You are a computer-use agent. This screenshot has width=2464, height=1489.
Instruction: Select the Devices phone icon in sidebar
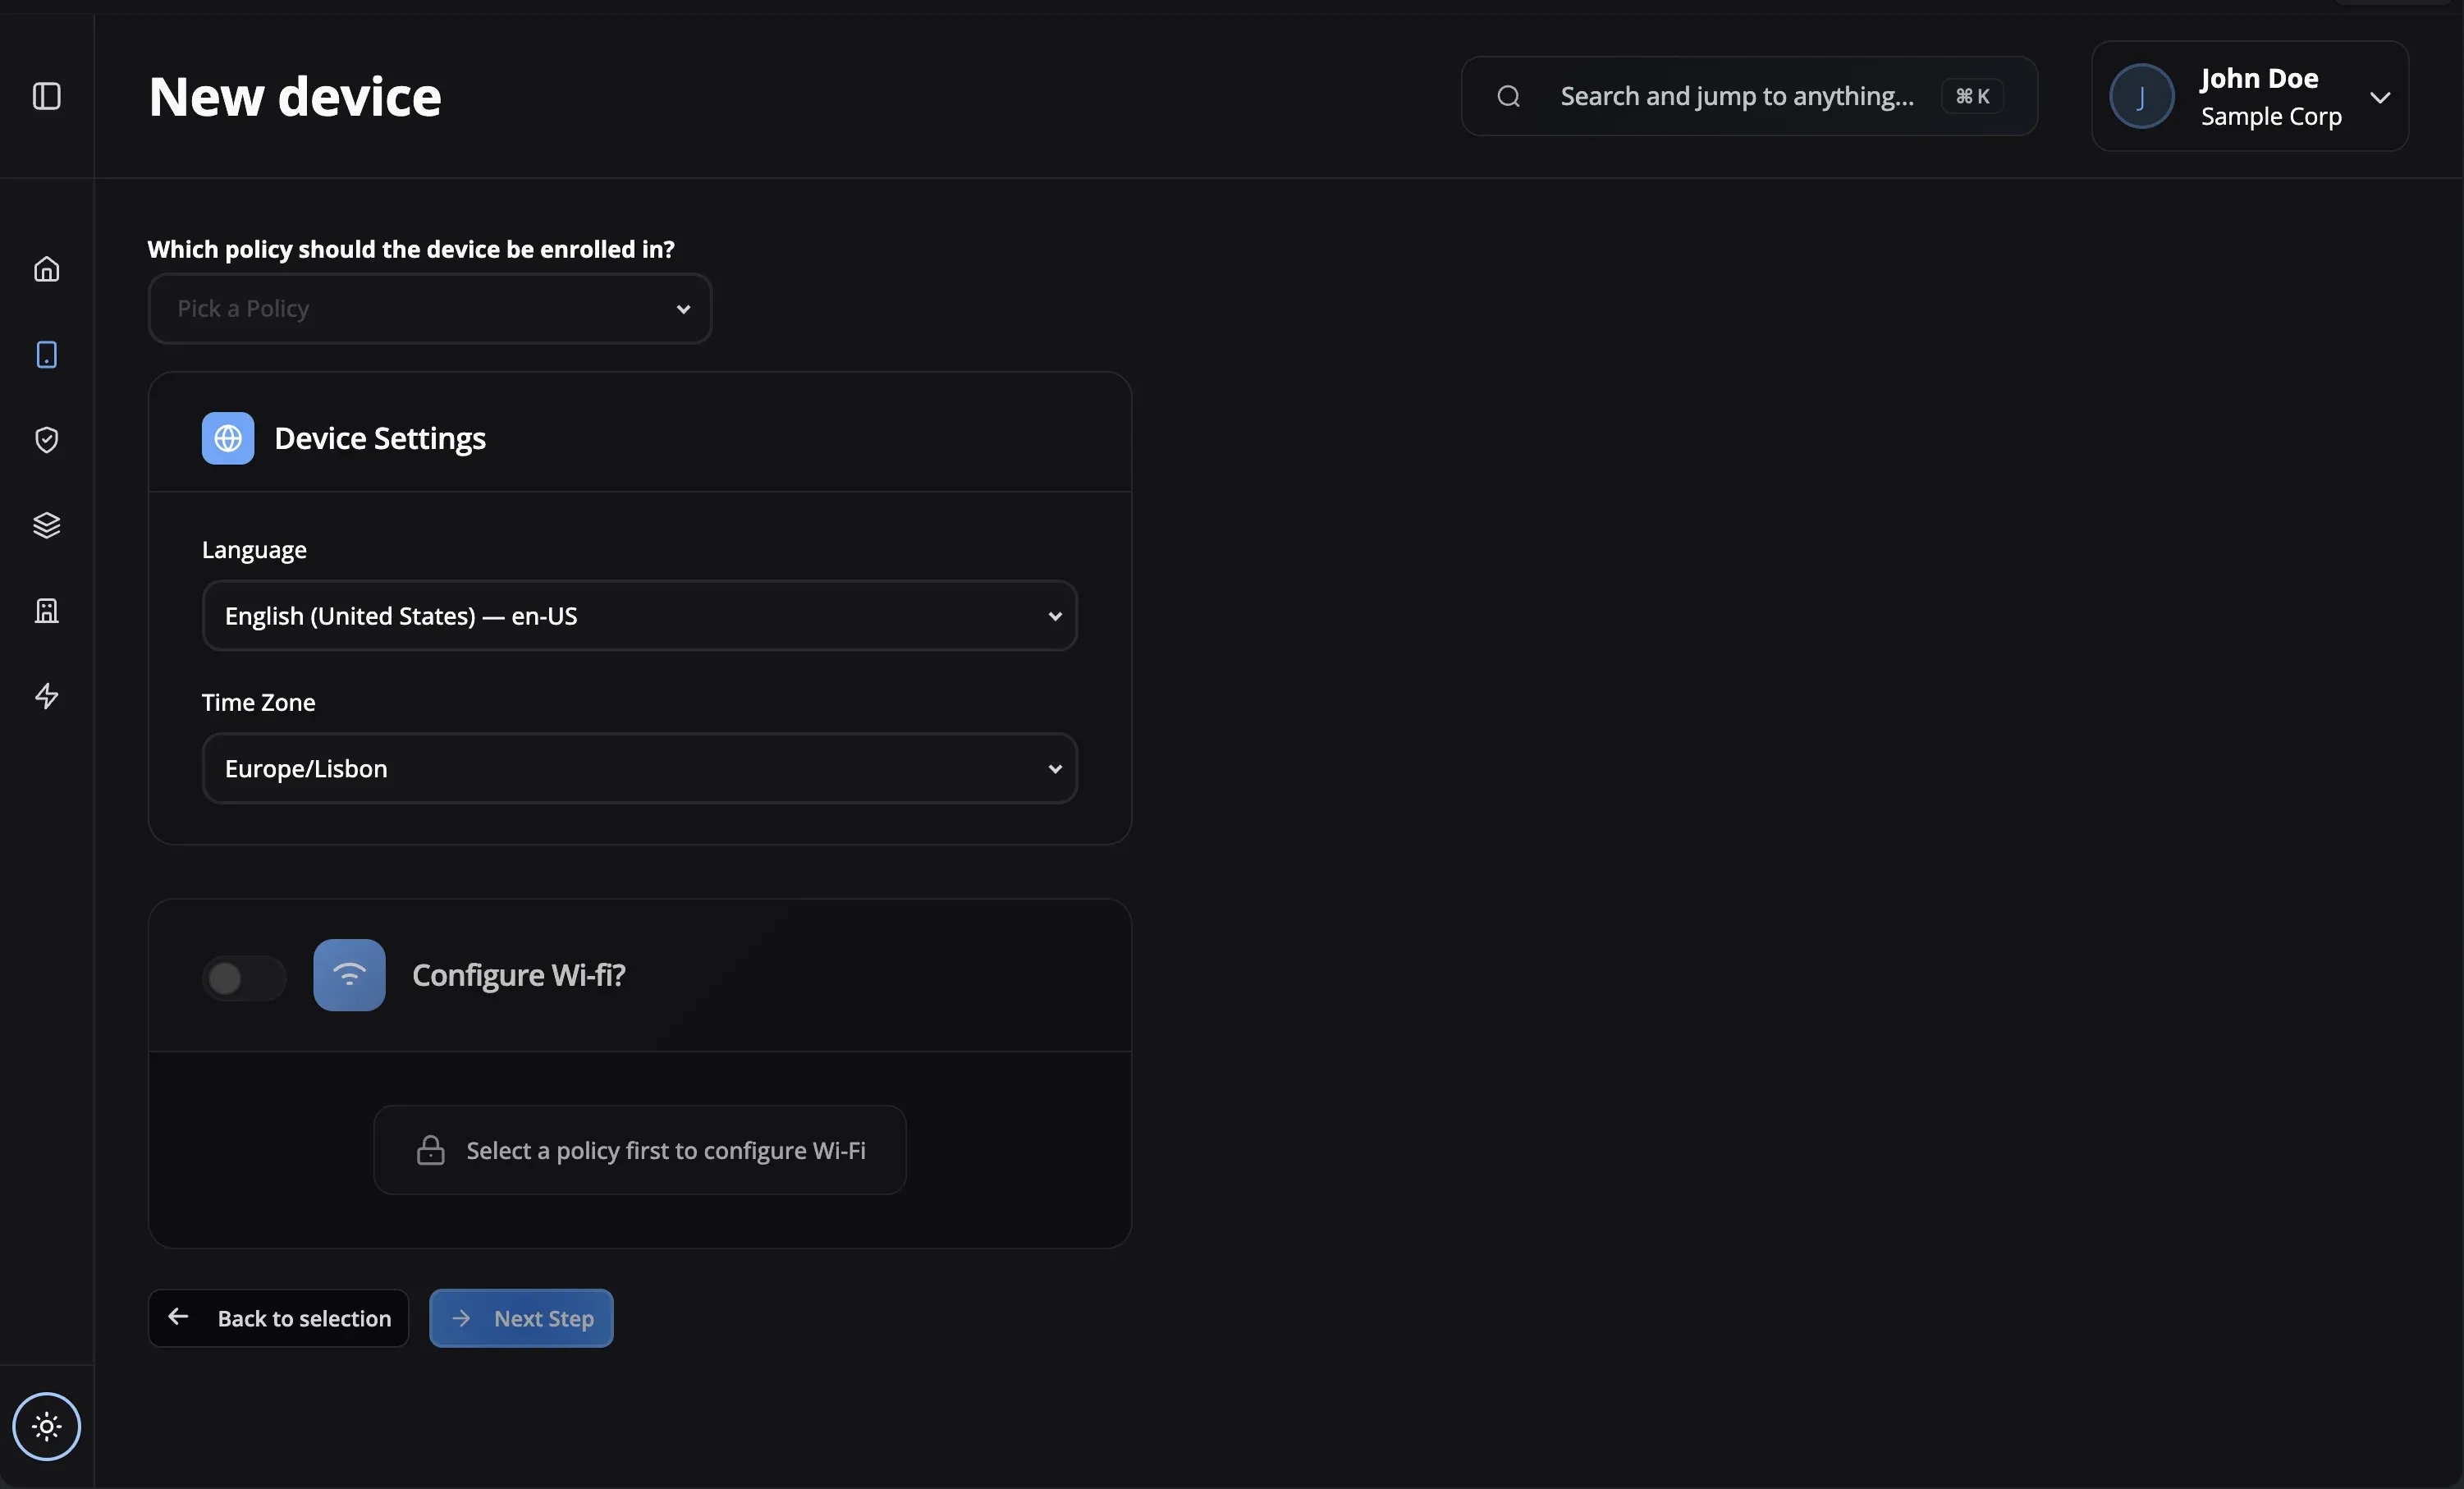pos(46,355)
